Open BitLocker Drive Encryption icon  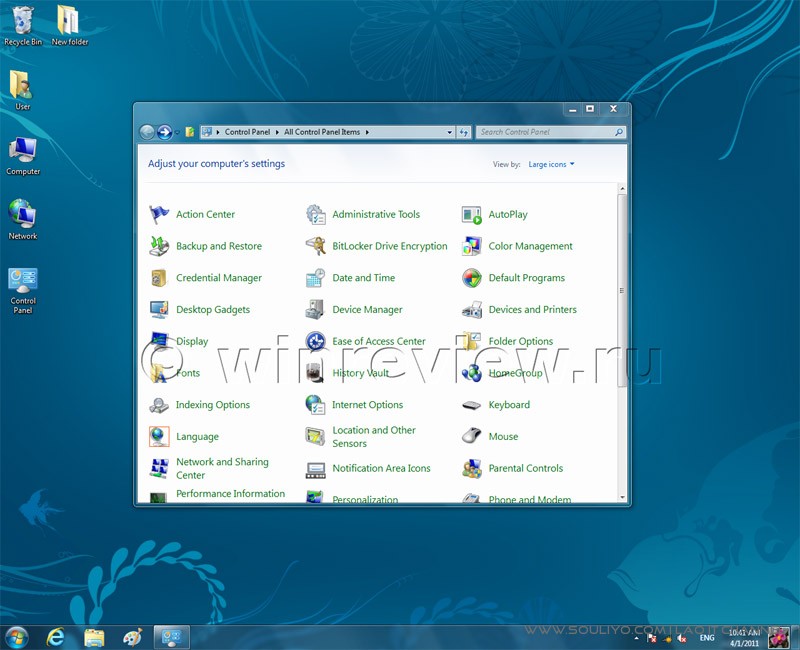[x=316, y=246]
